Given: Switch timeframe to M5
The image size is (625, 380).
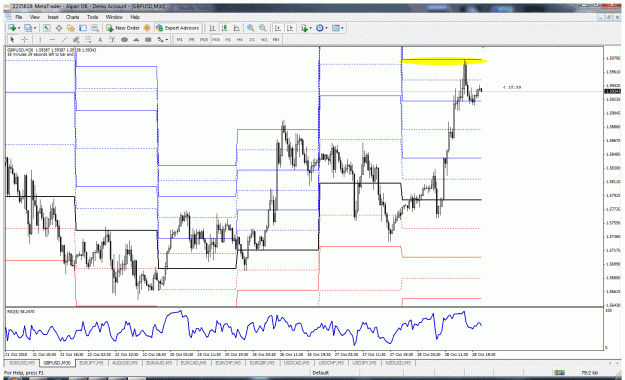Looking at the screenshot, I should tap(192, 39).
